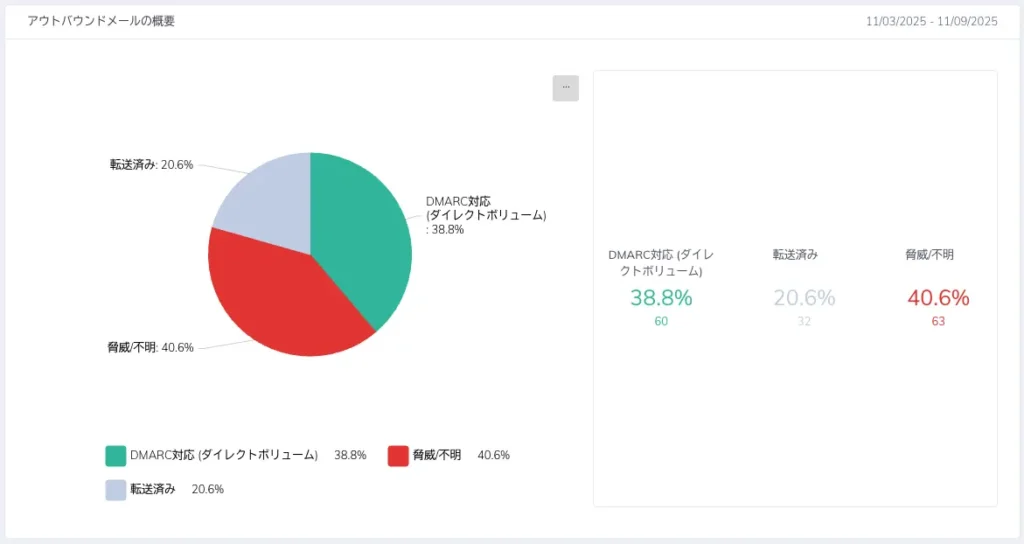Click the green legend color square
Viewport: 1024px width, 544px height.
click(x=116, y=456)
